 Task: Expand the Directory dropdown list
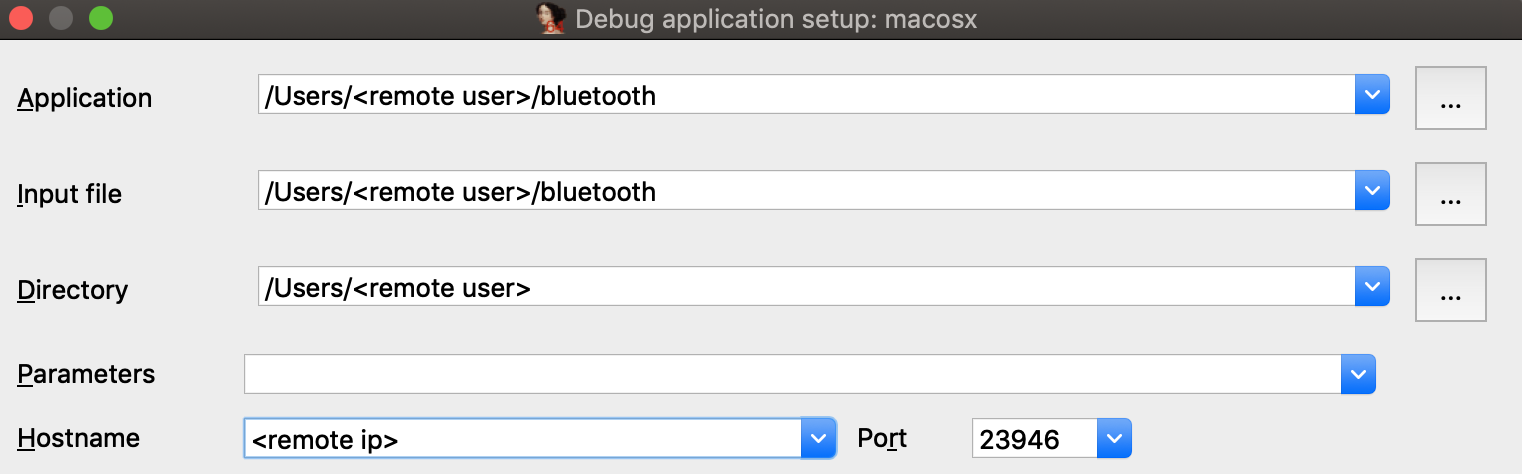pos(1372,288)
